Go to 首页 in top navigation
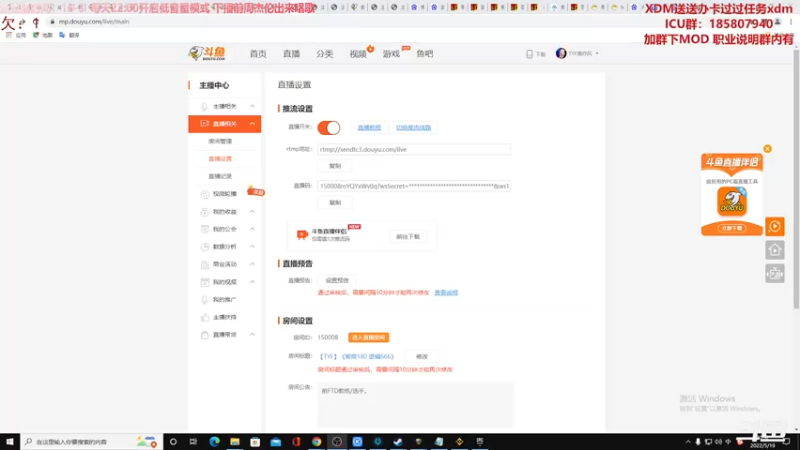800x450 pixels. pyautogui.click(x=258, y=54)
